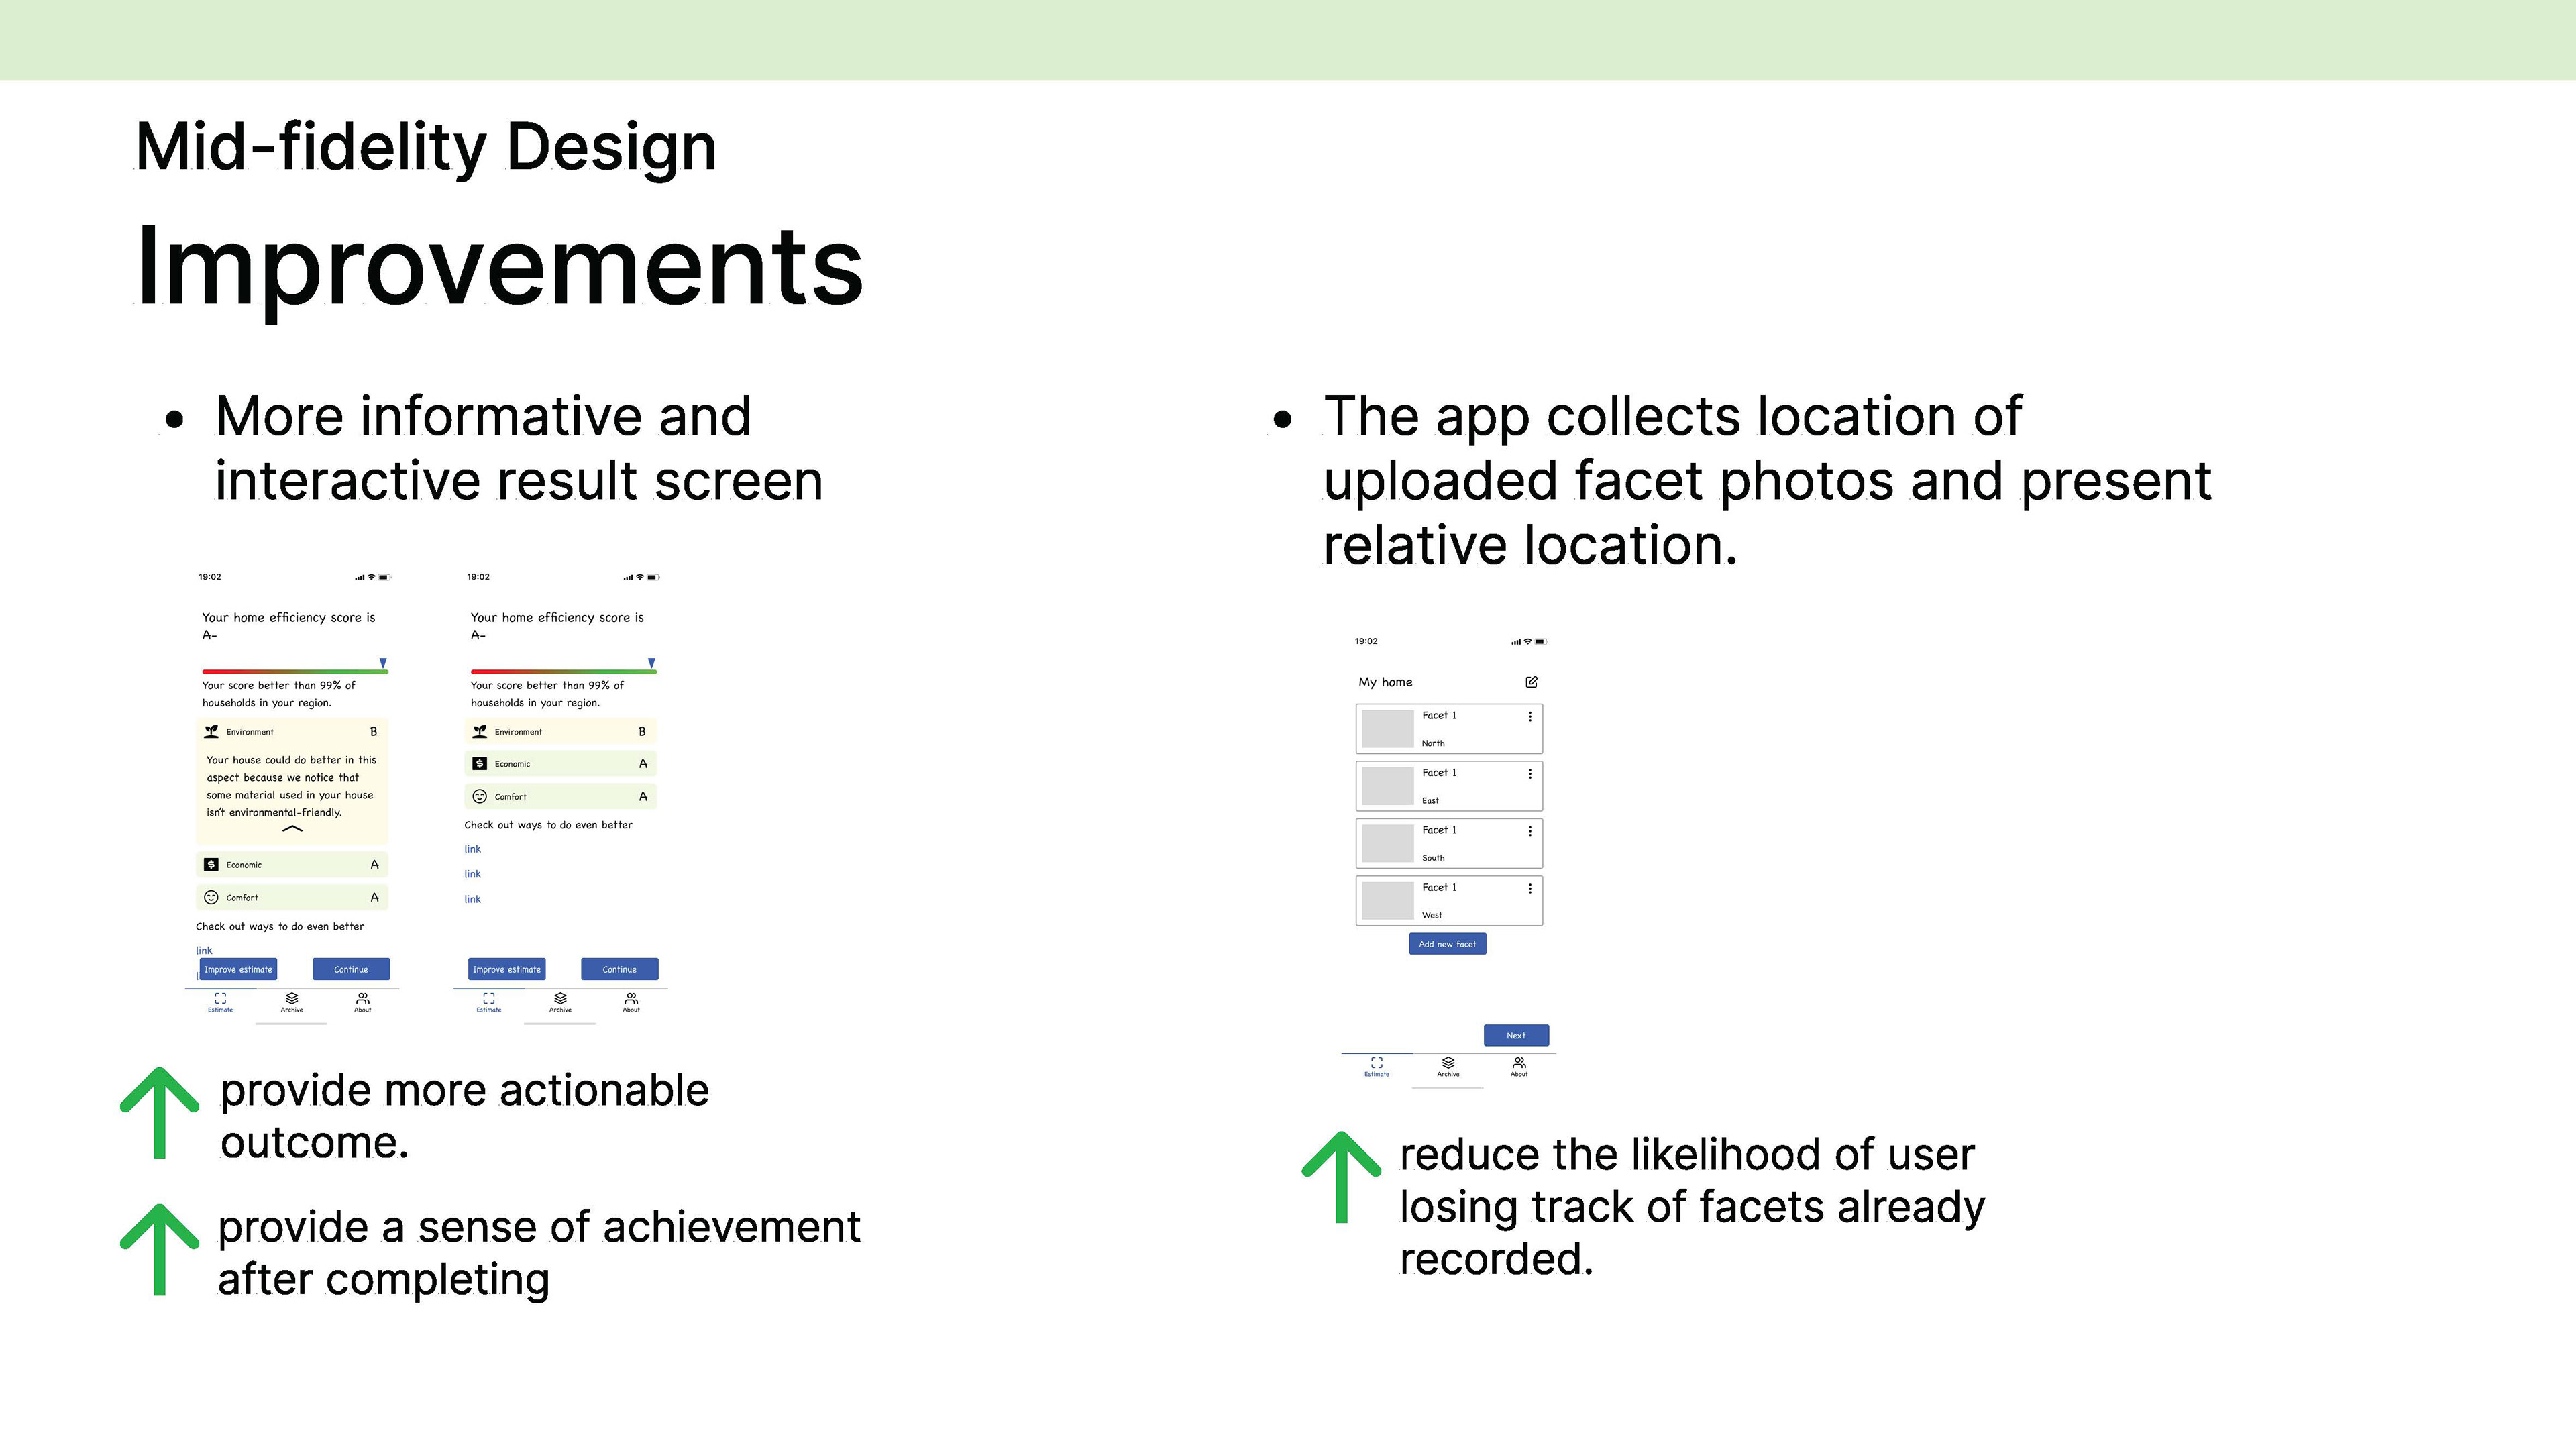Open first link in collapsed result screen
Screen dimensions: 2576x1449
473,849
